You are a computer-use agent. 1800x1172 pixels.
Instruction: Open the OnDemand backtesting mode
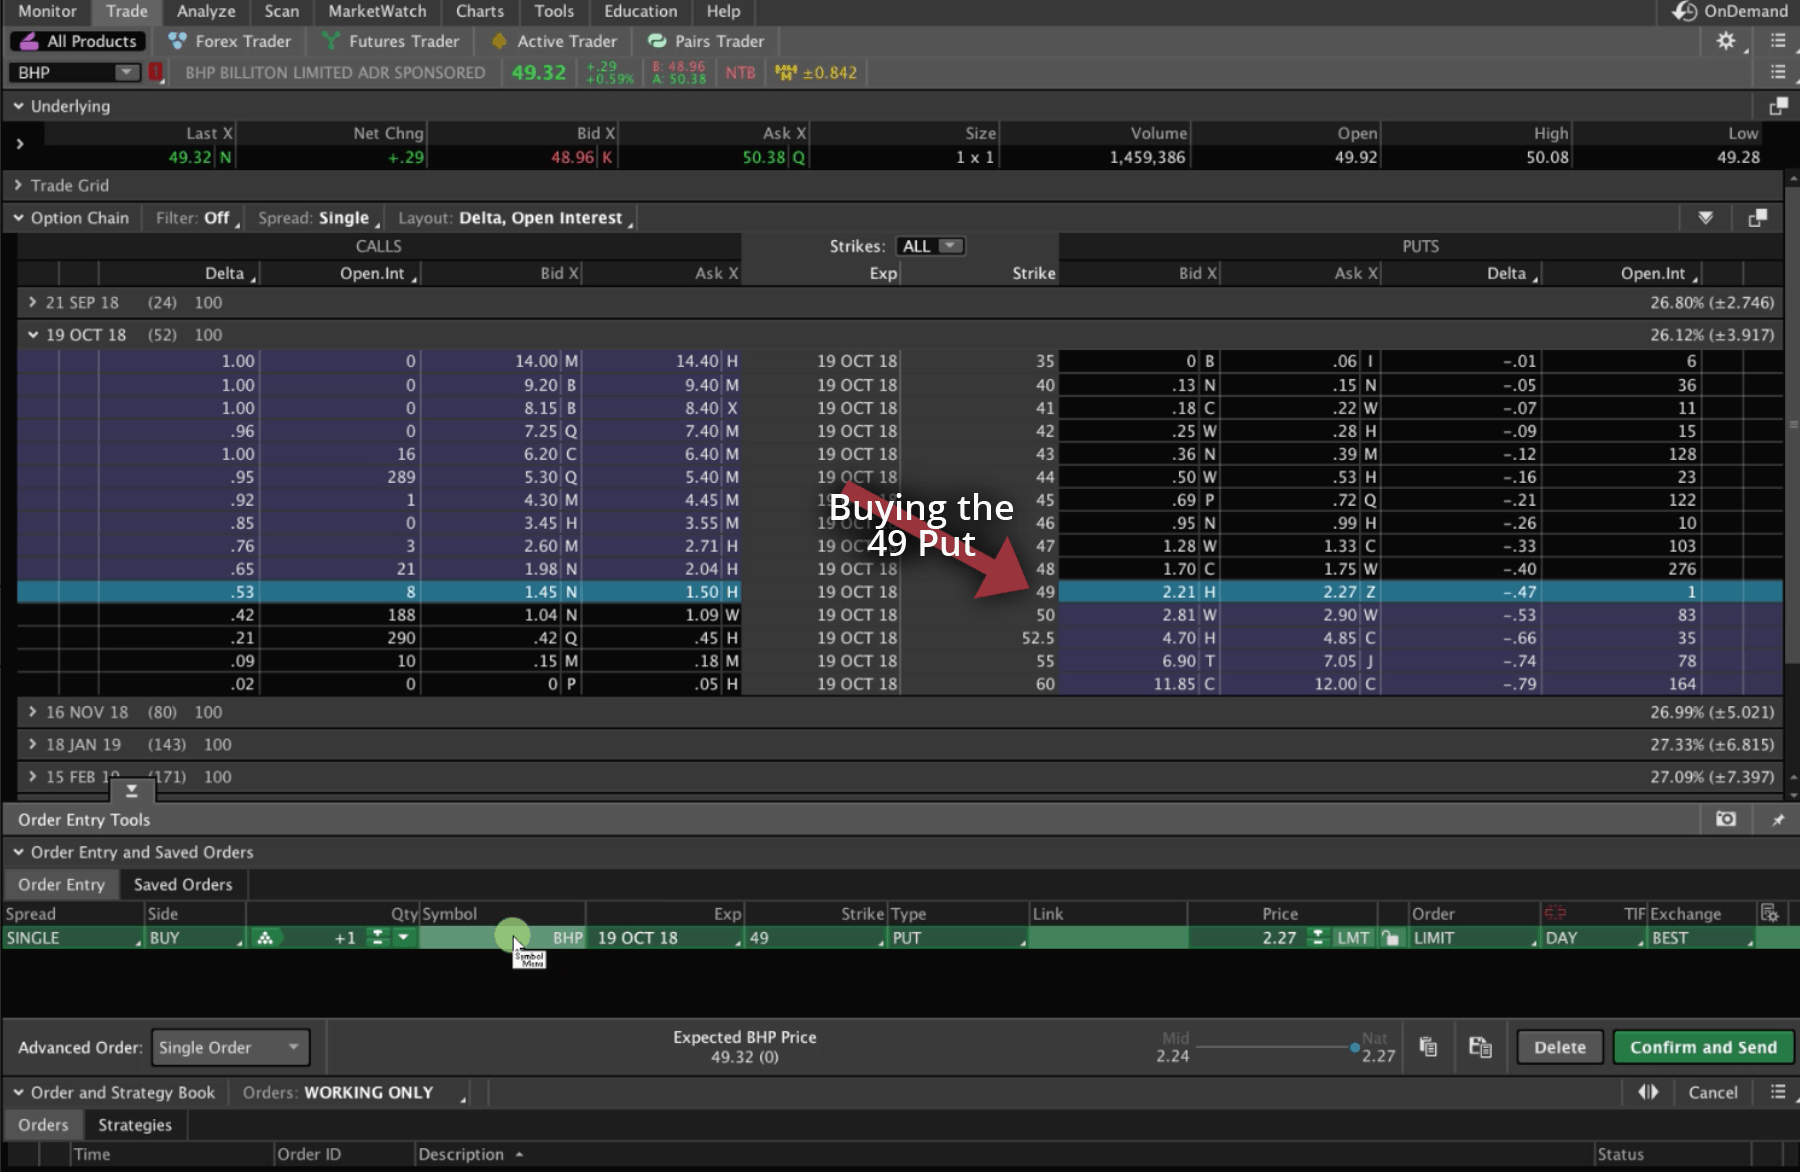[1730, 11]
